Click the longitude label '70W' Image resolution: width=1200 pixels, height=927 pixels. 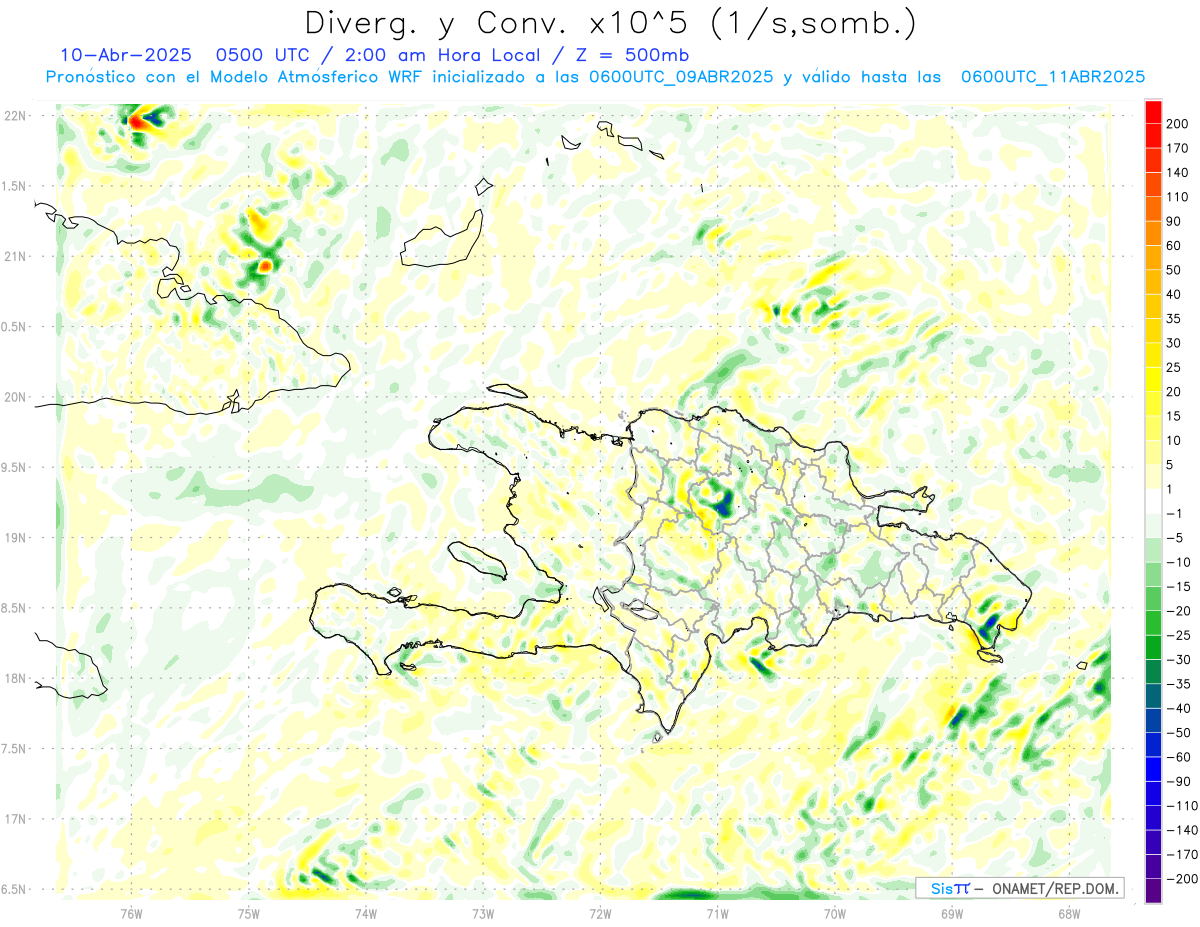[x=834, y=914]
